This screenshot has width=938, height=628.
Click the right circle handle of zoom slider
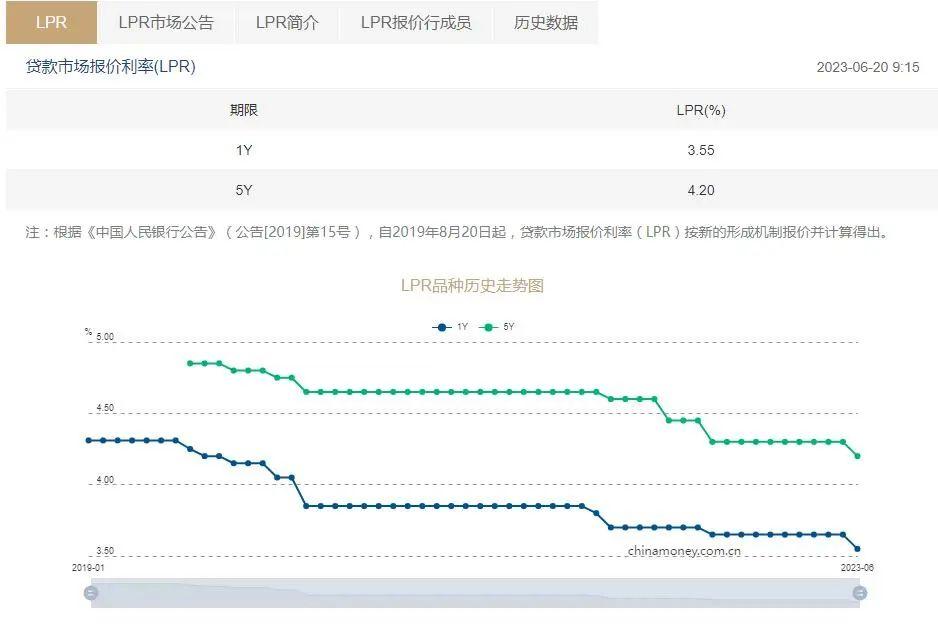click(861, 593)
